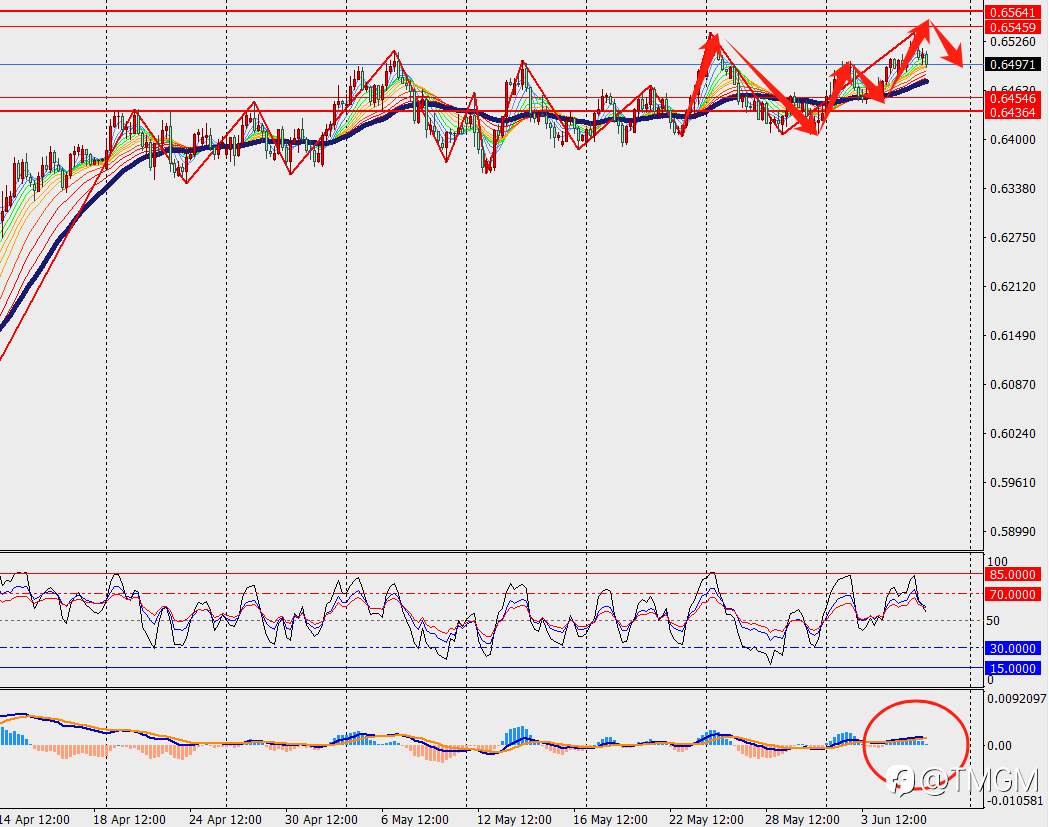The height and width of the screenshot is (827, 1049).
Task: Select the current price tag 0.64971
Action: tap(1013, 65)
